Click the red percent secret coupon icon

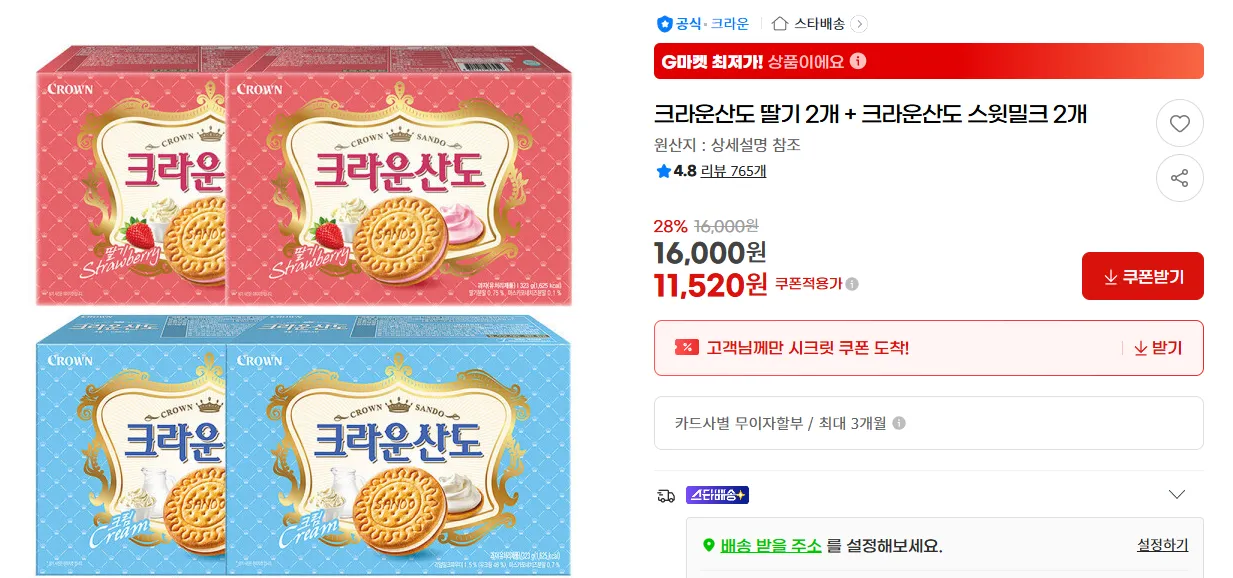coord(687,348)
